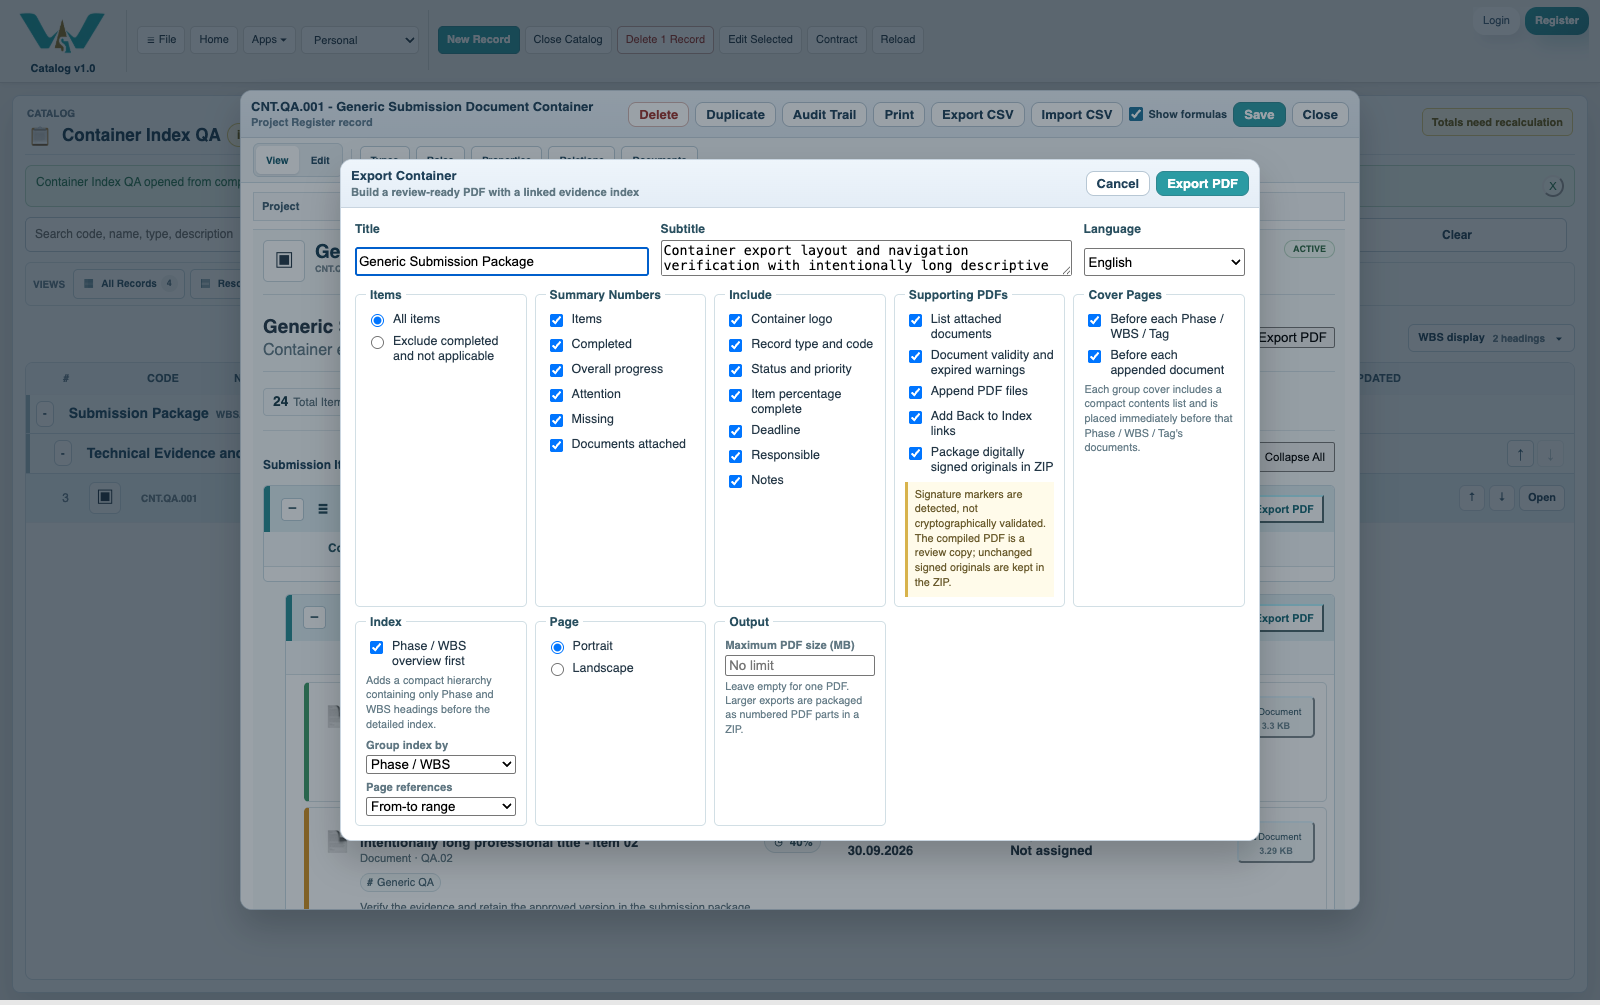Click the hamburger lines icon in submission section
Image resolution: width=1600 pixels, height=1005 pixels.
tap(323, 509)
